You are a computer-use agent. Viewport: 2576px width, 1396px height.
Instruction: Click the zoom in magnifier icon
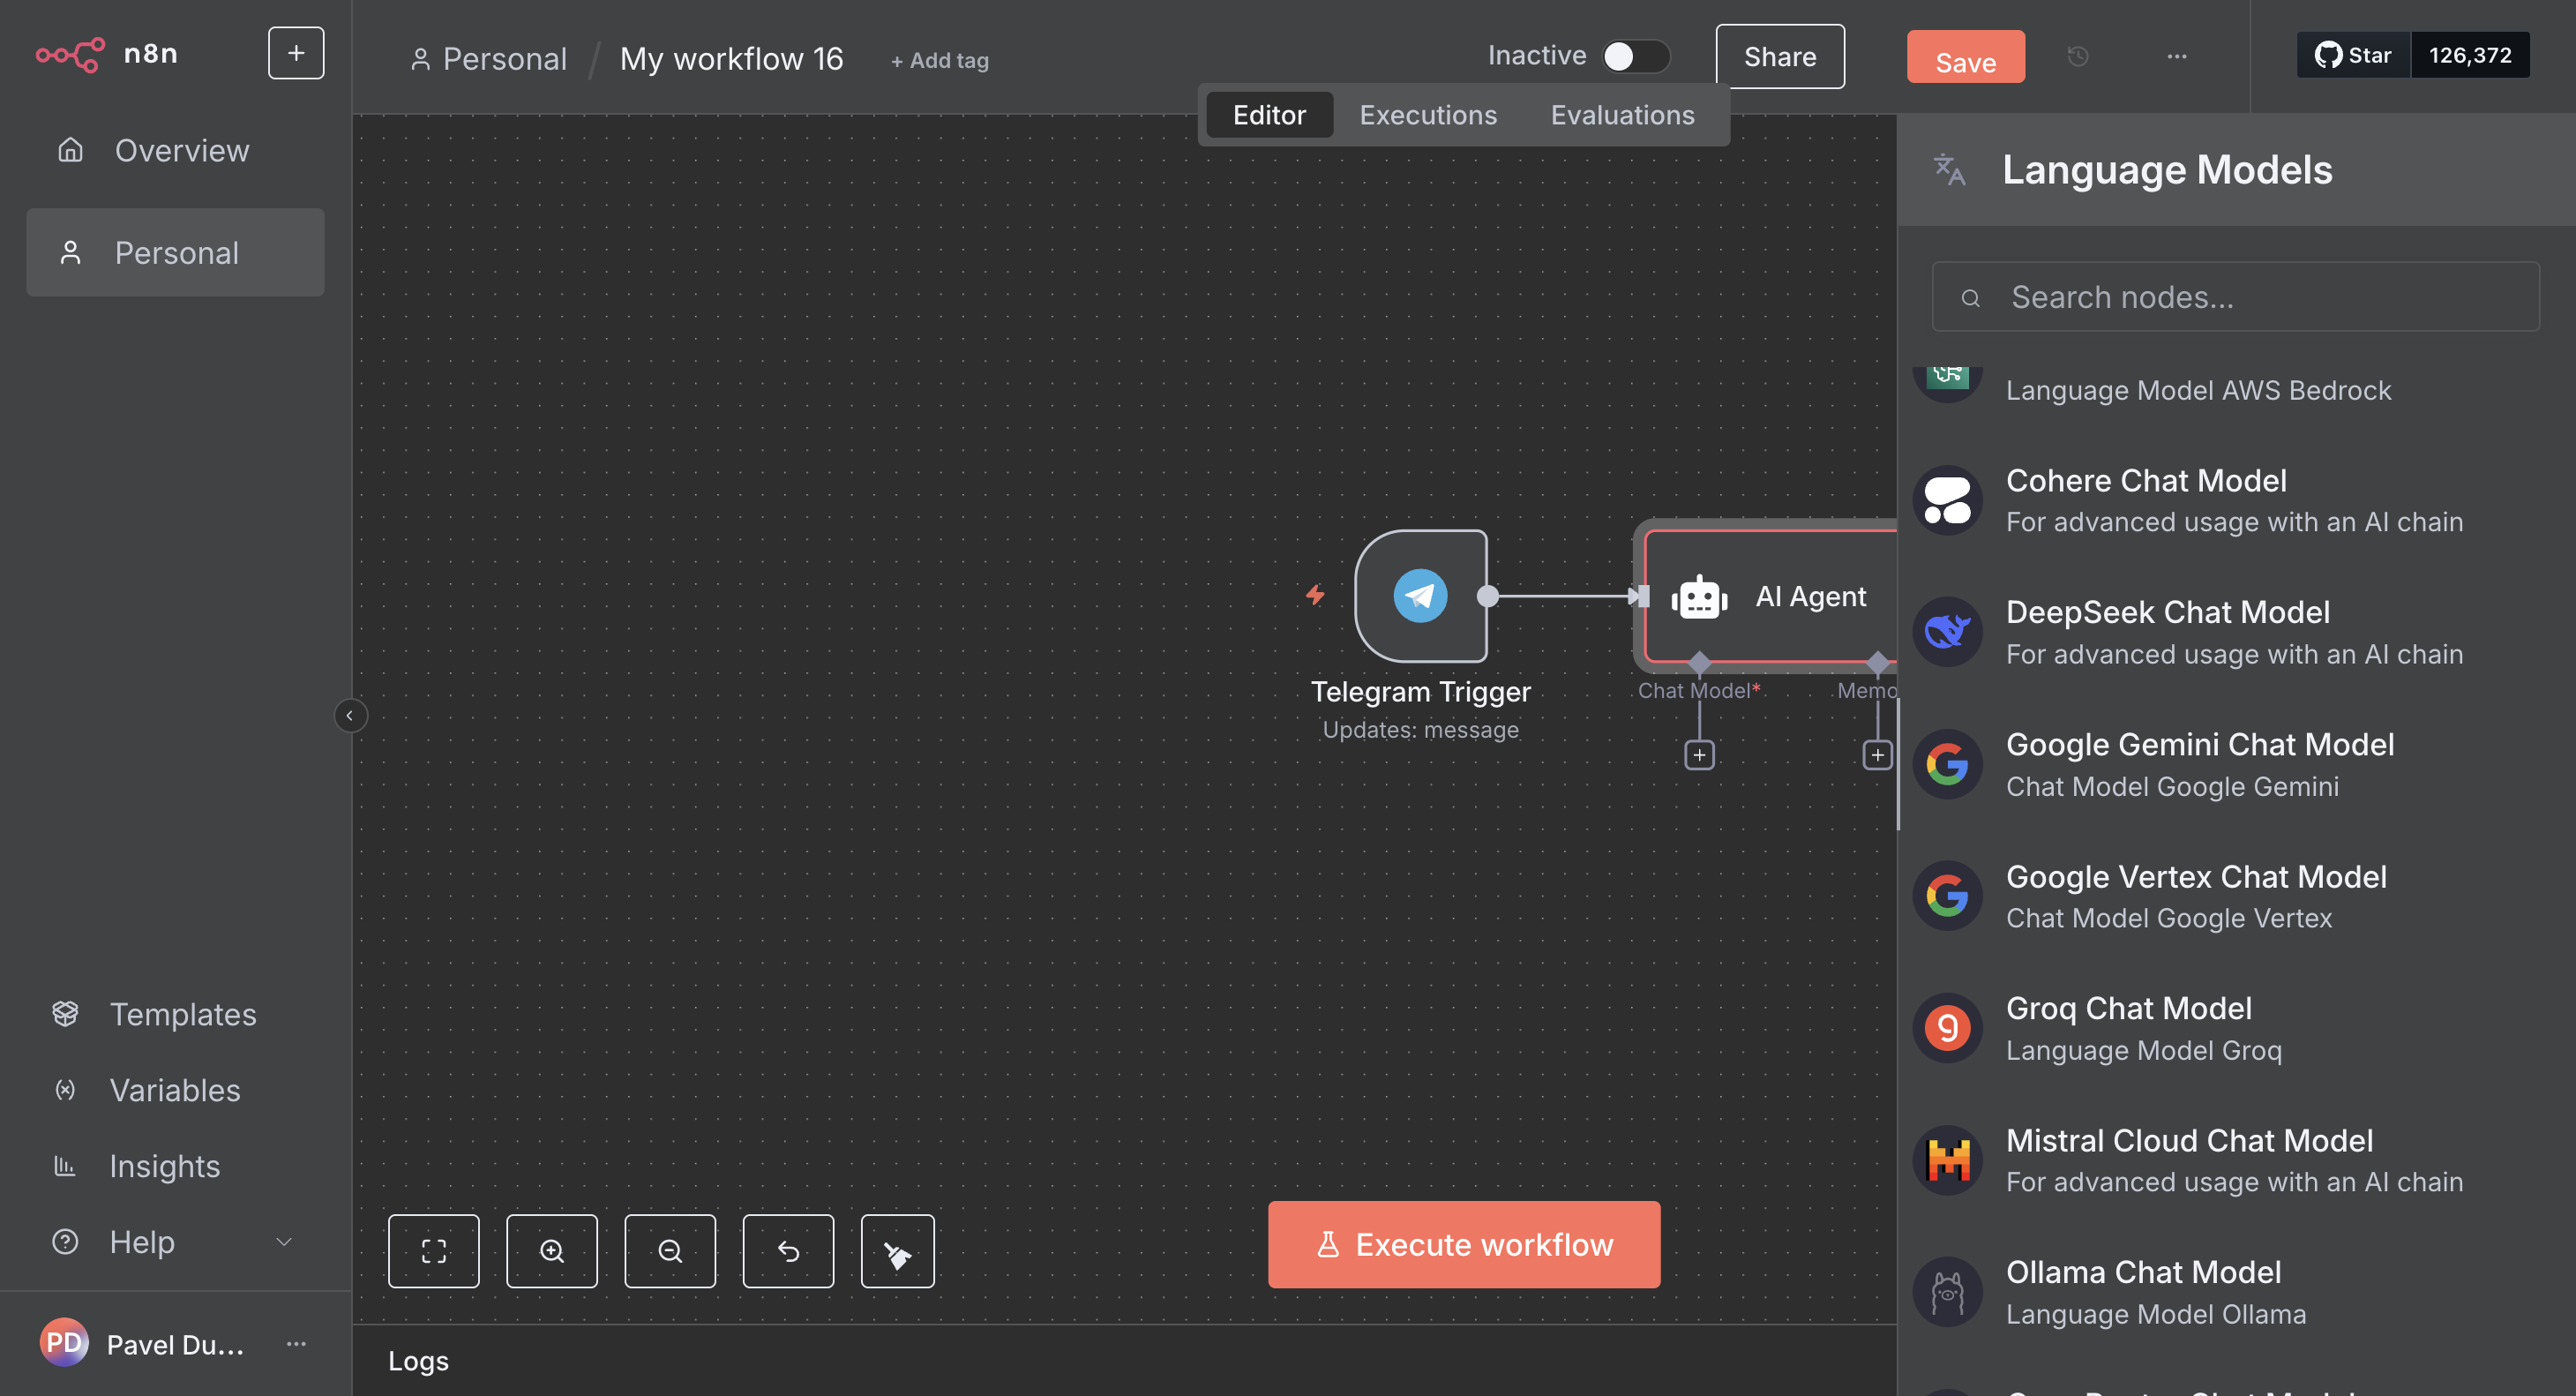[551, 1251]
